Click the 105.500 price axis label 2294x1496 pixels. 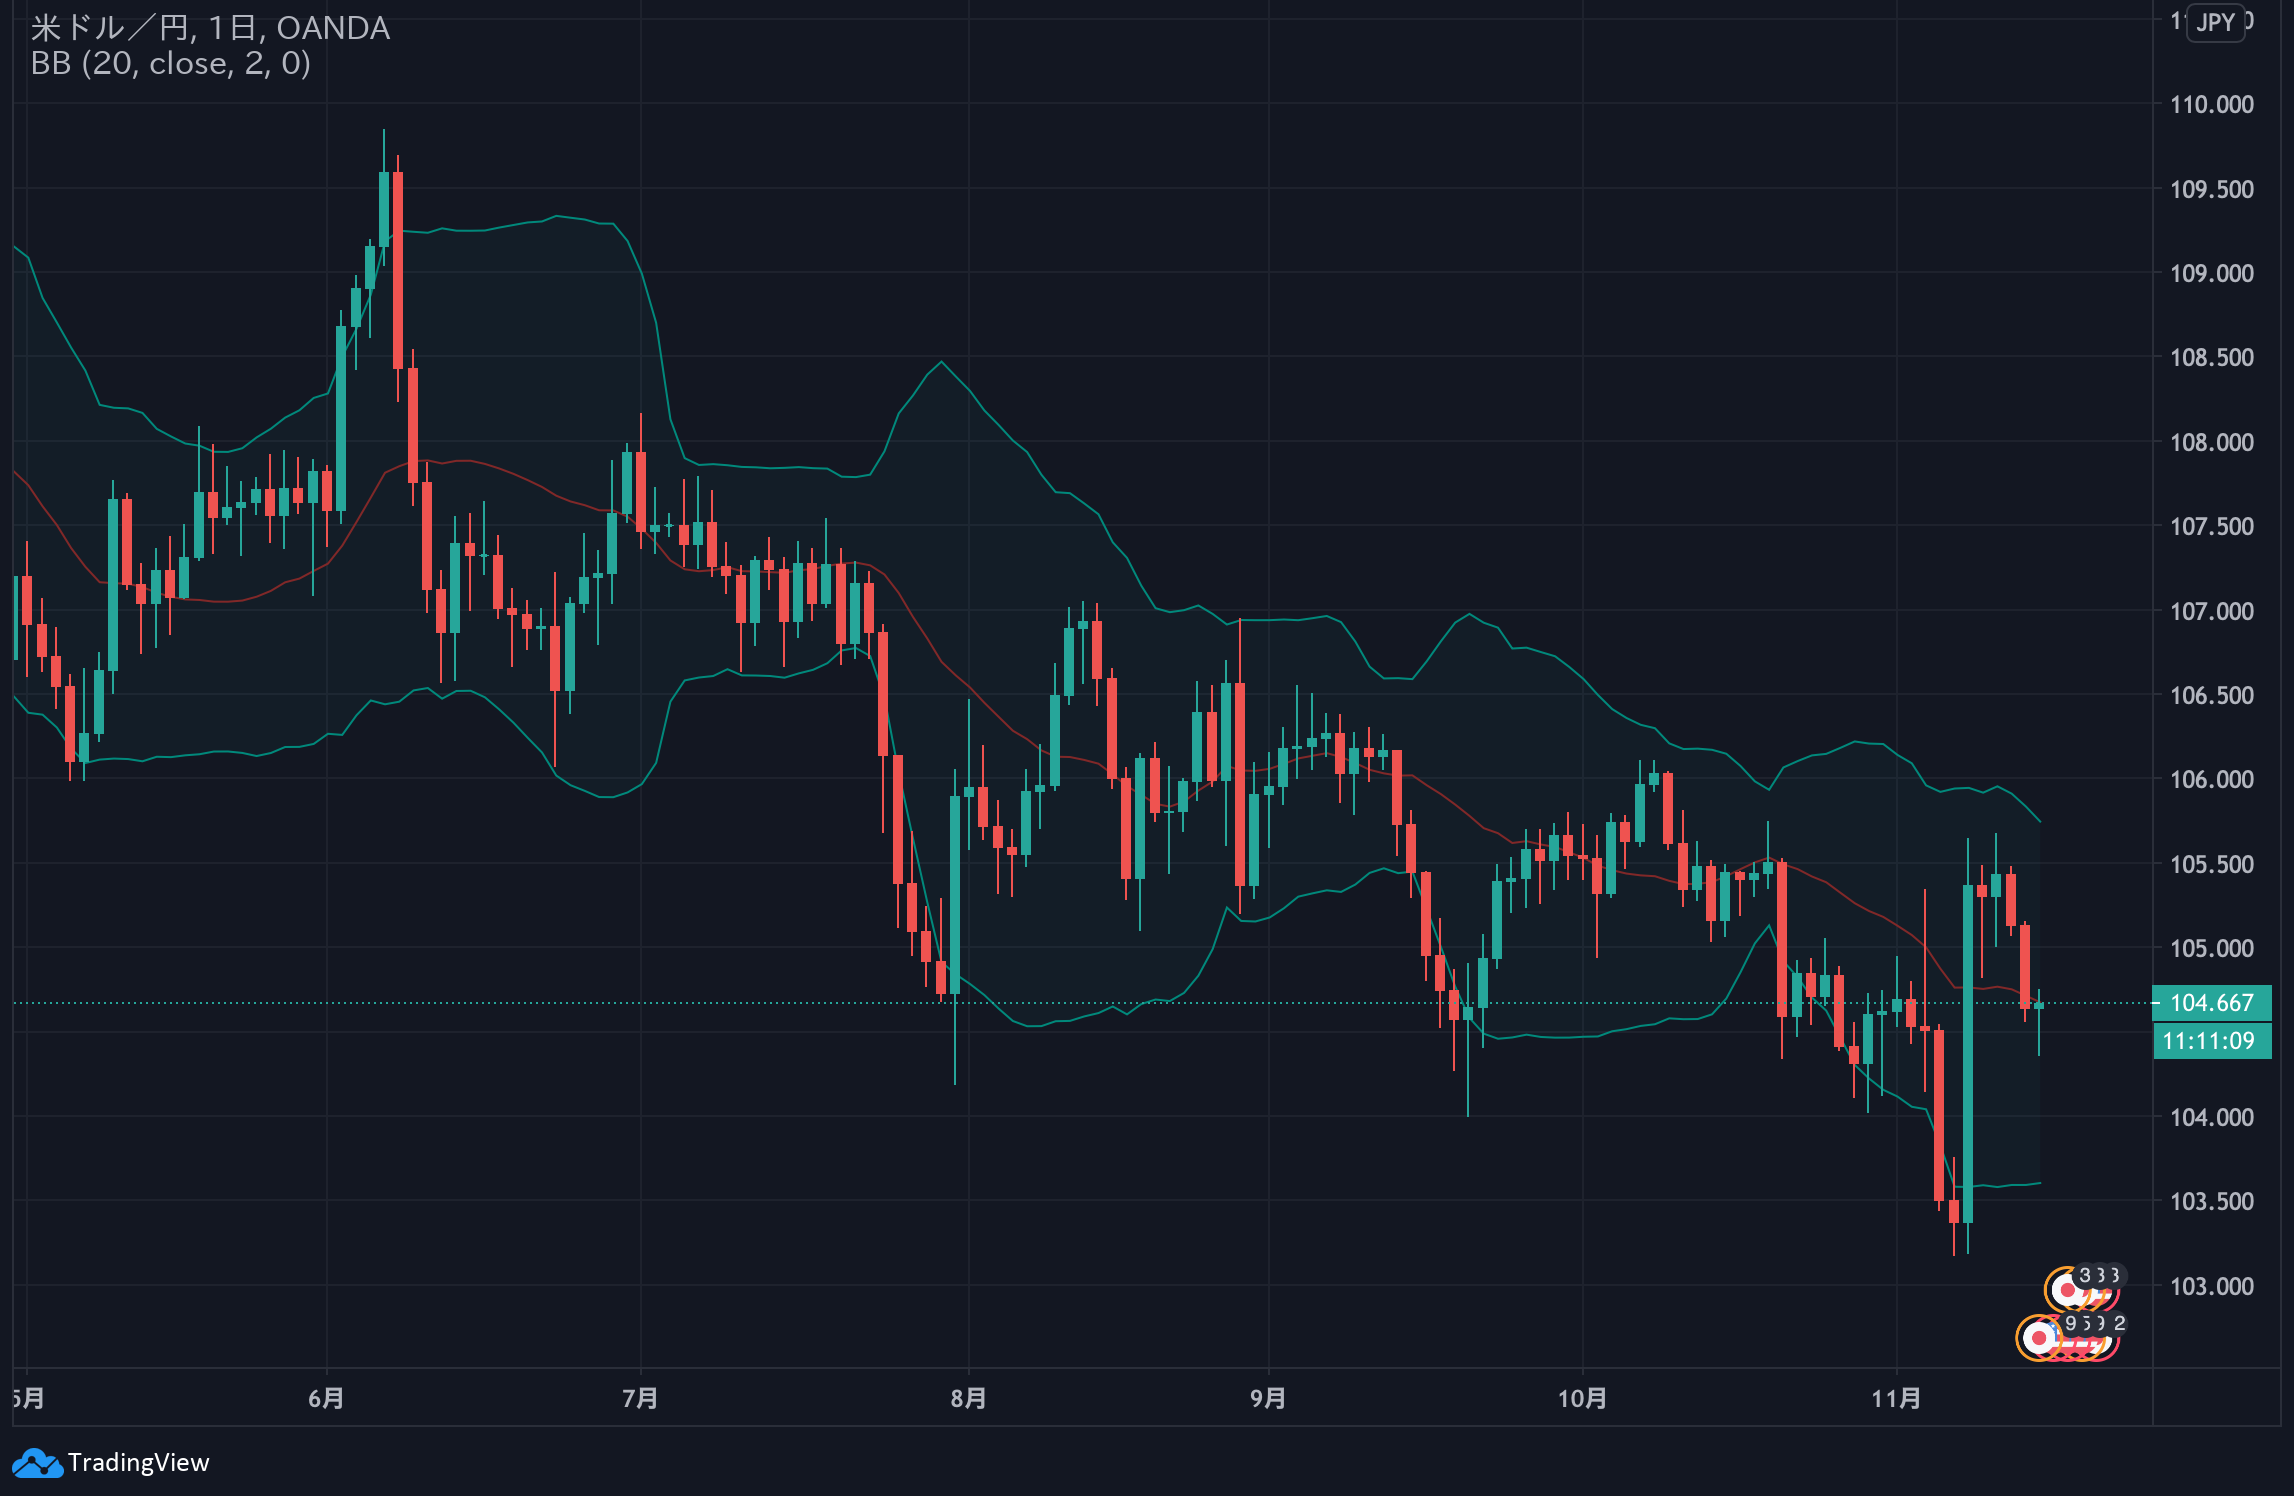2211,865
